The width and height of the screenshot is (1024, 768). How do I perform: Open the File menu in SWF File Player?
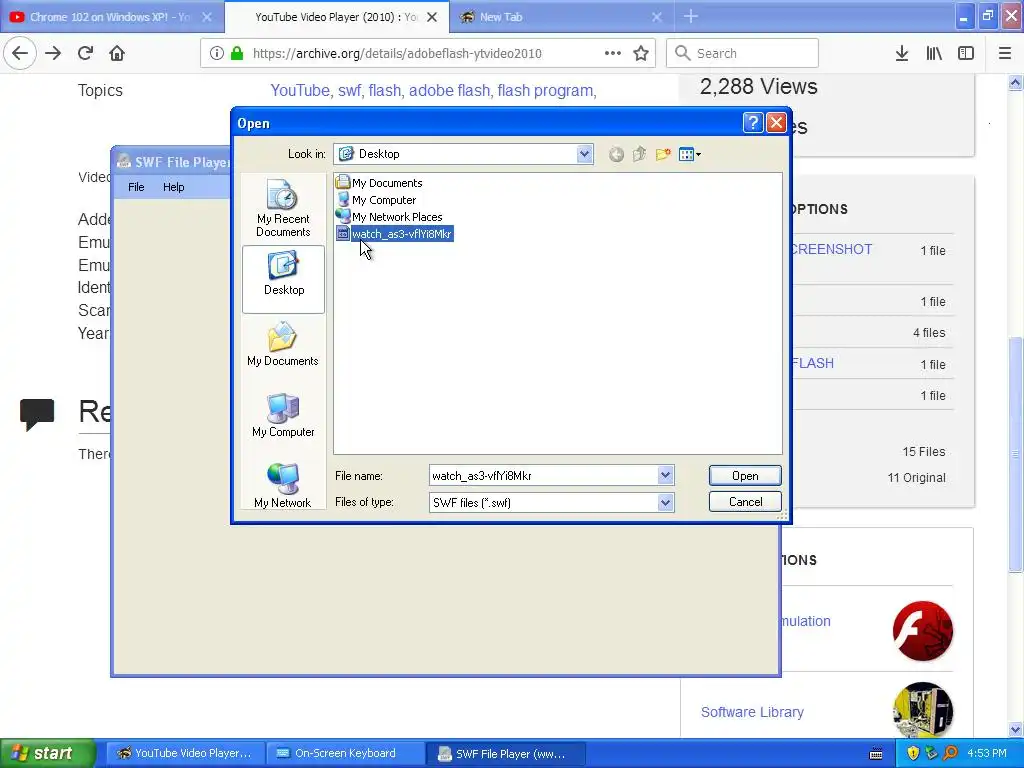tap(136, 187)
